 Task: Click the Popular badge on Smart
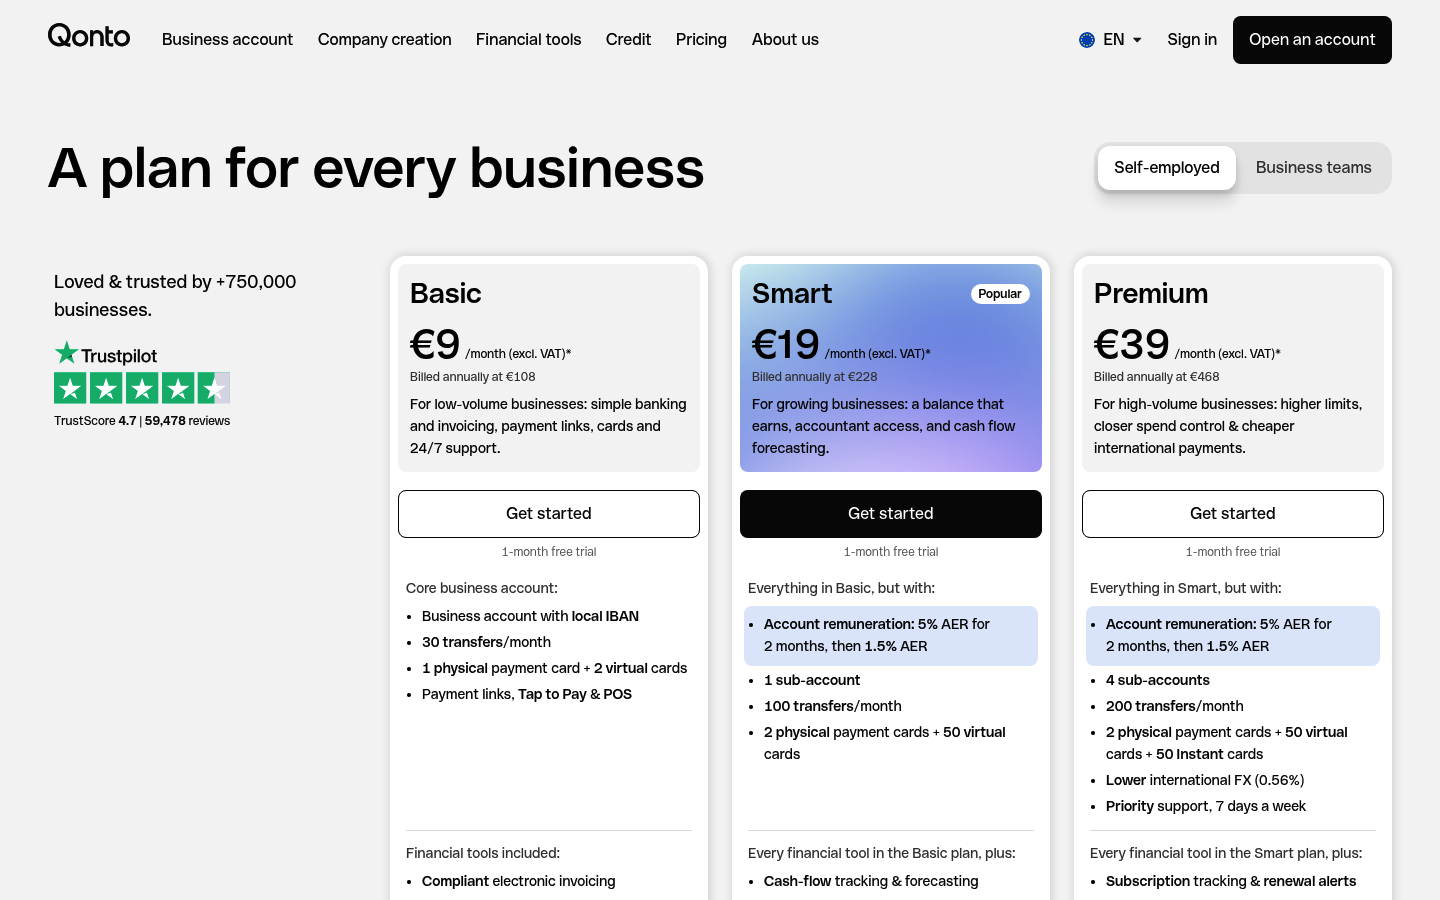coord(1000,294)
